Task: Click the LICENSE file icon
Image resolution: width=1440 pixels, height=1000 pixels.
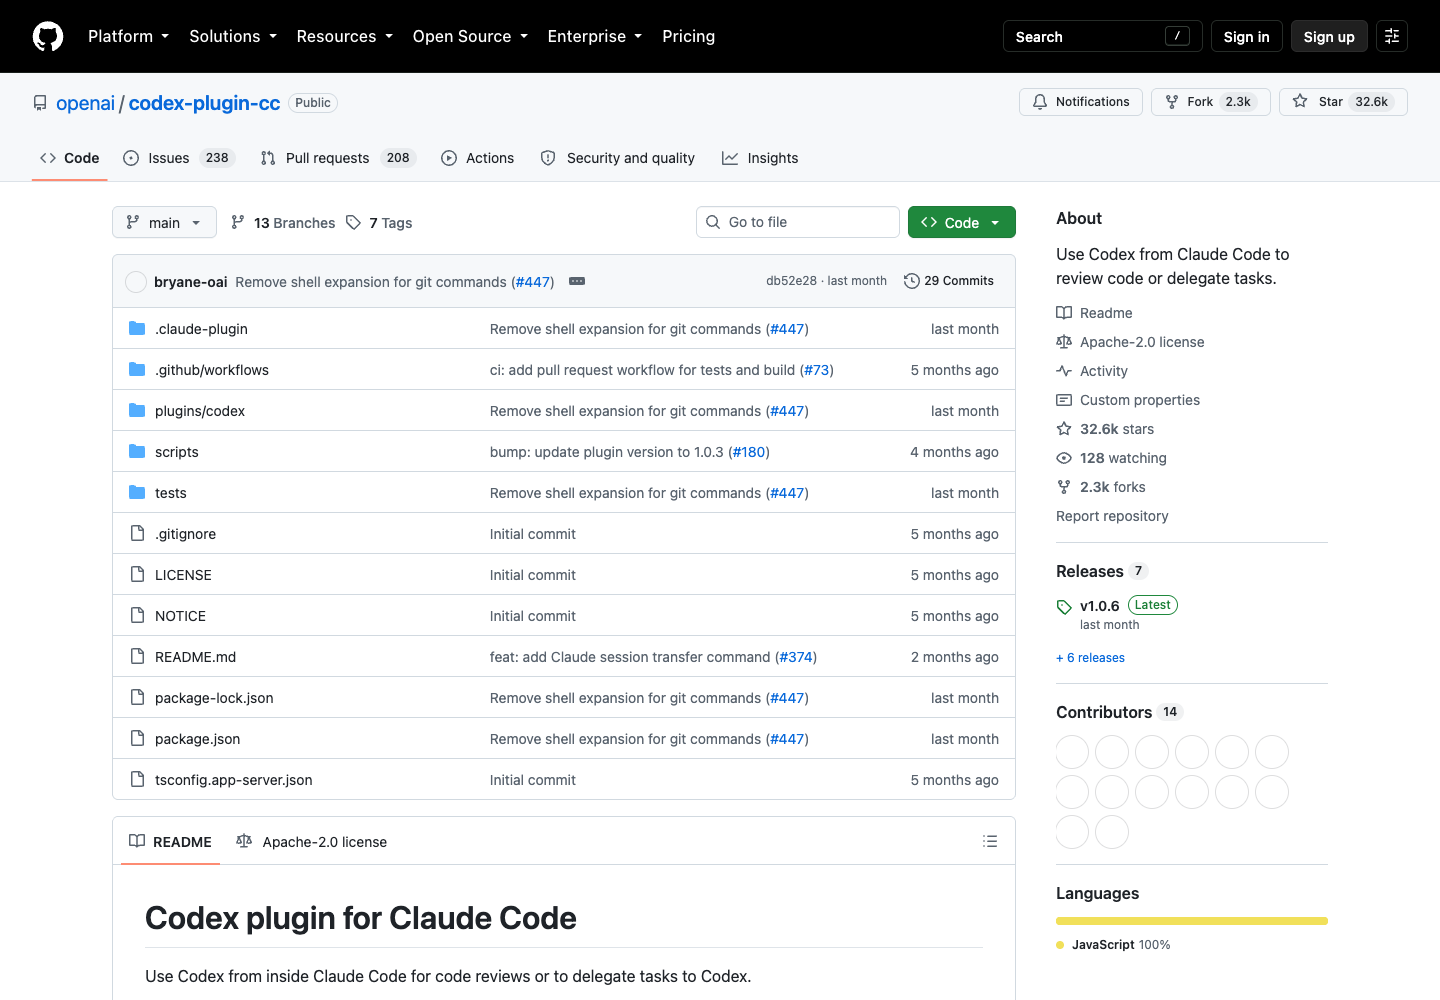Action: [x=137, y=575]
